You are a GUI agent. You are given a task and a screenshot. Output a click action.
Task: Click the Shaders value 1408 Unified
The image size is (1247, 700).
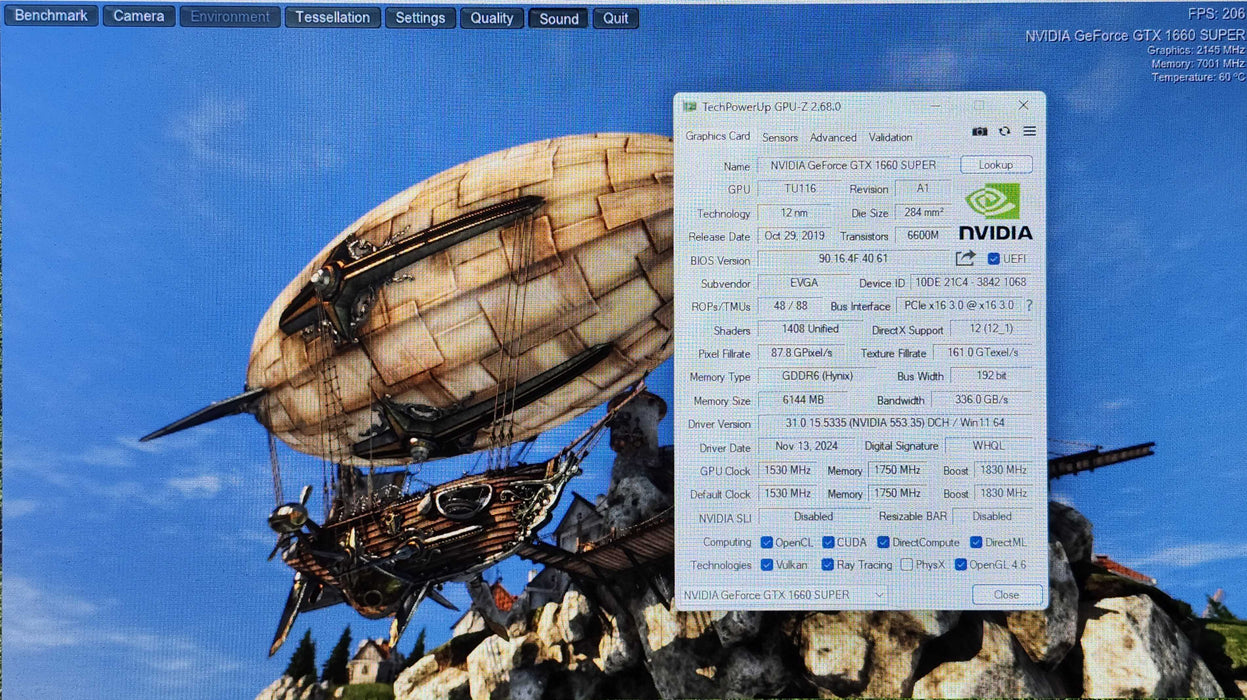coord(811,330)
